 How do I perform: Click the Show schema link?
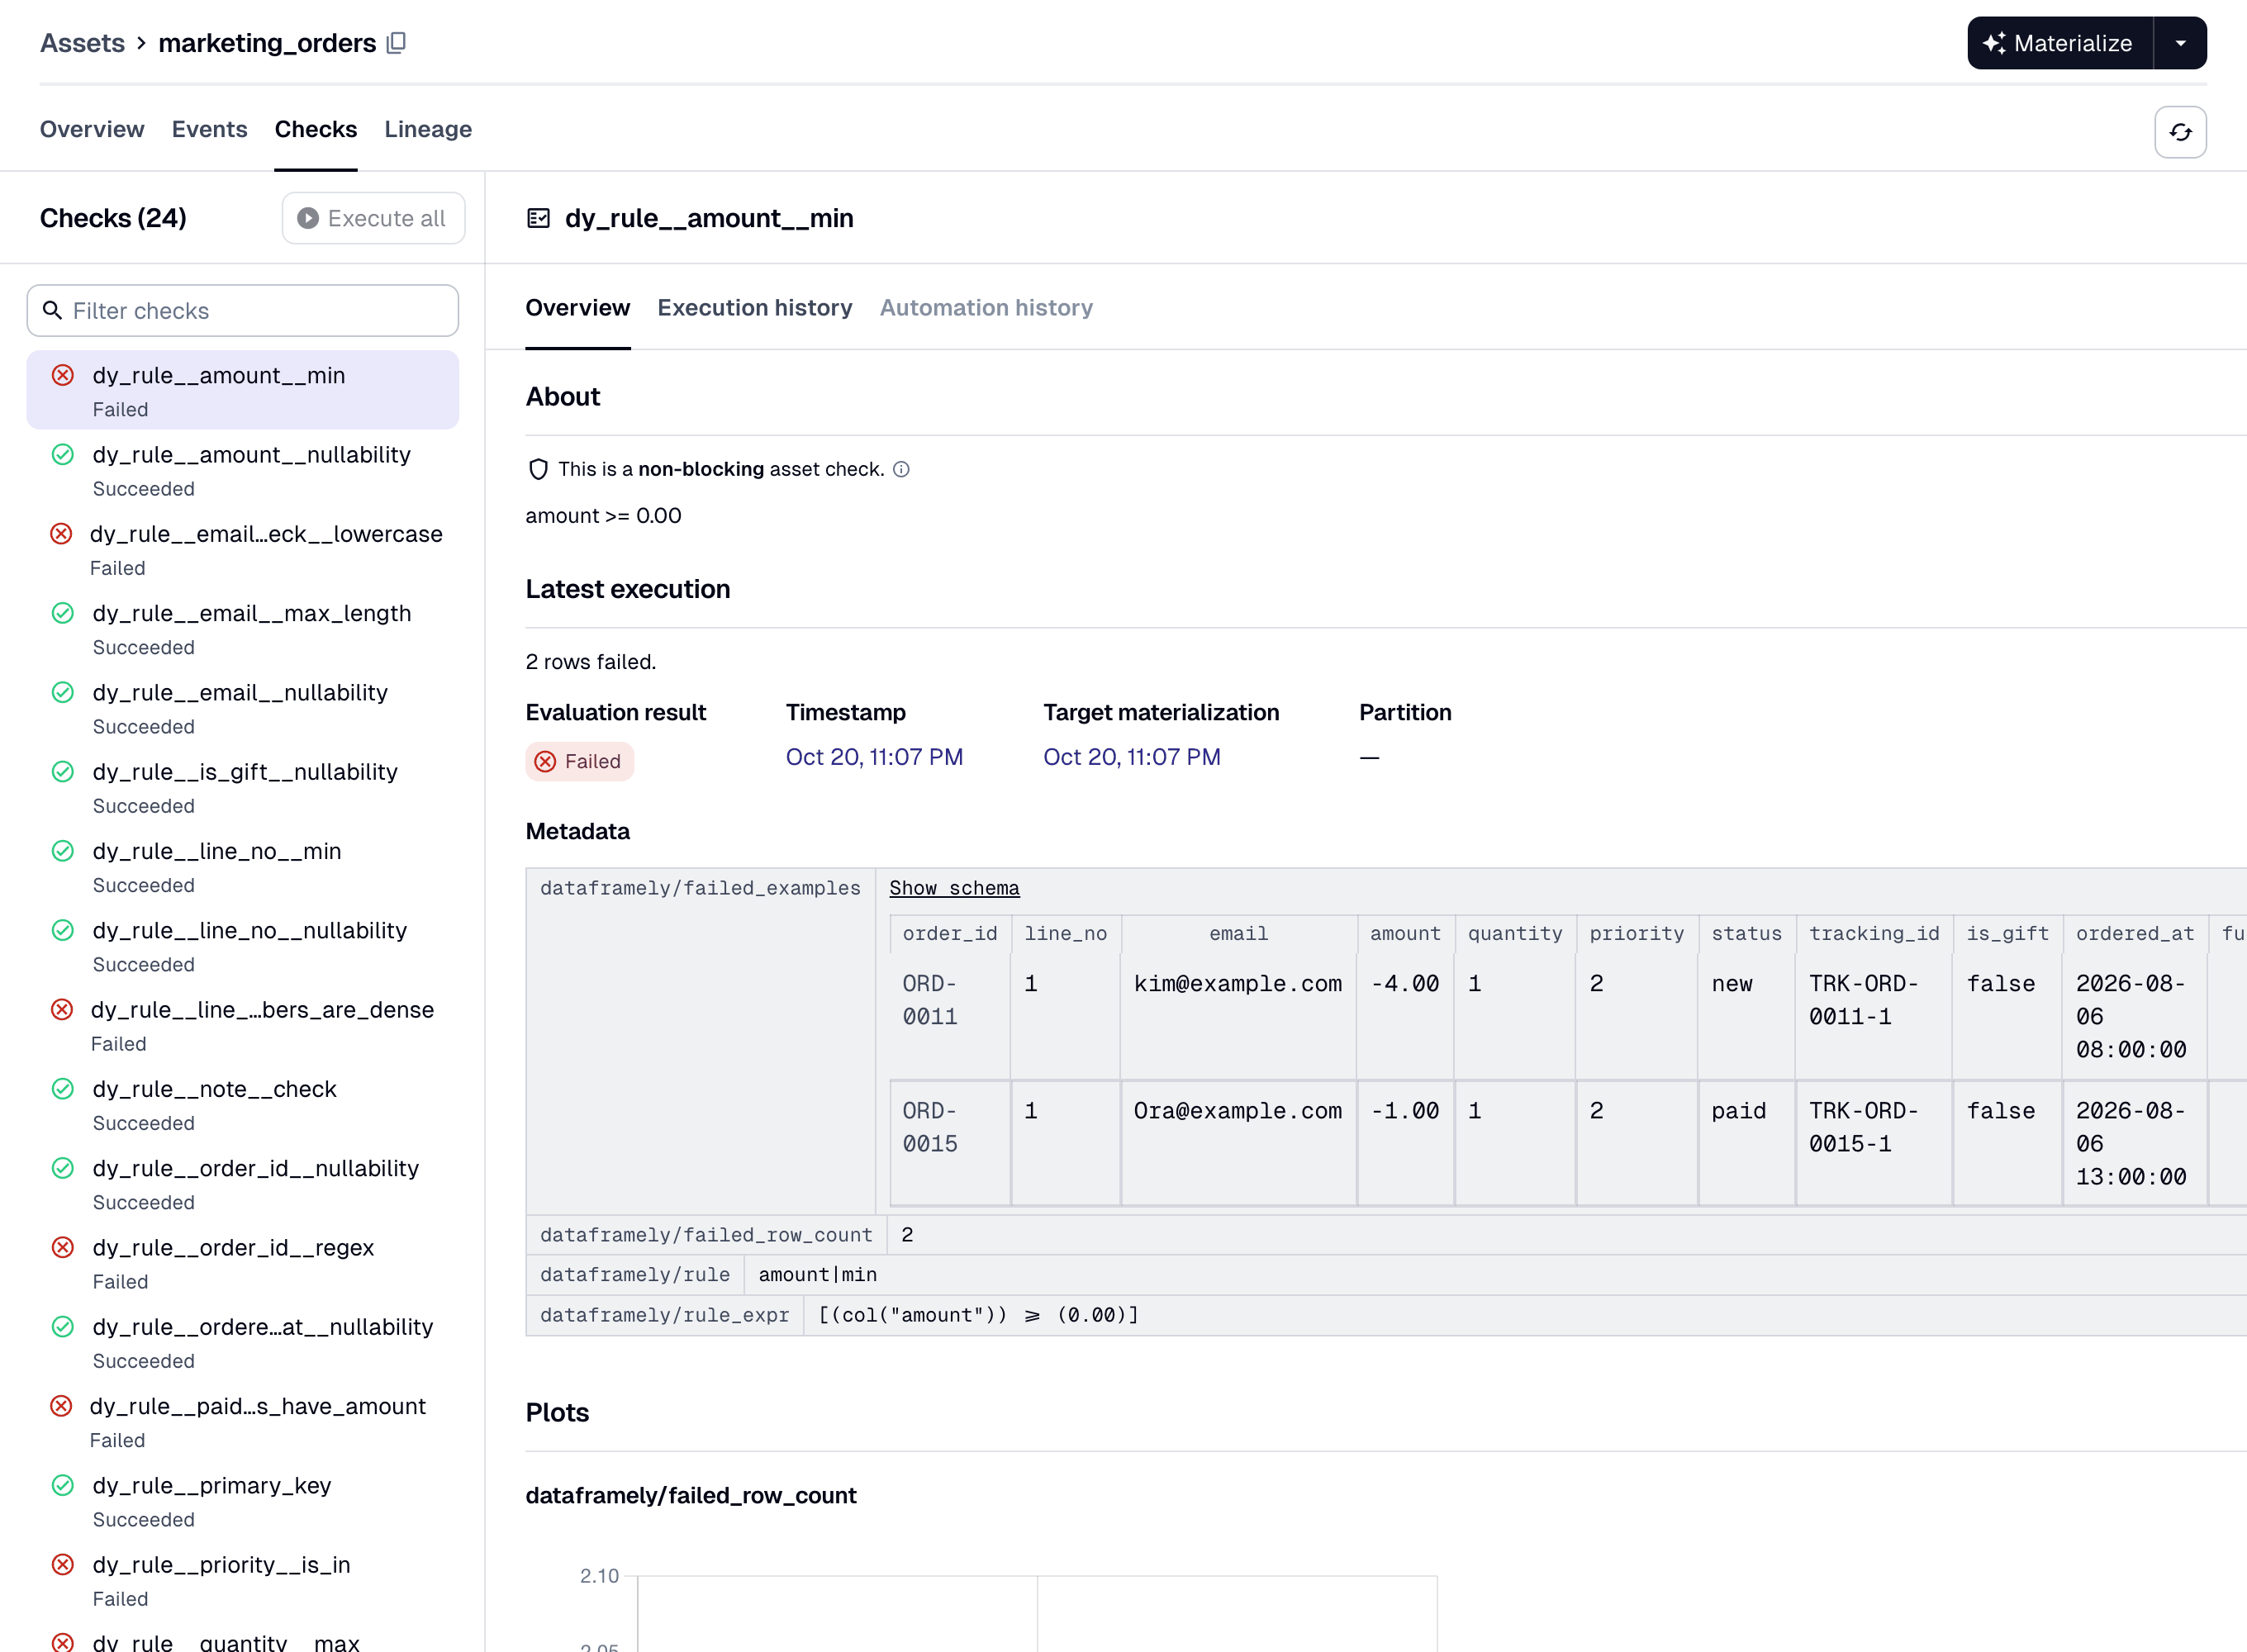click(954, 888)
